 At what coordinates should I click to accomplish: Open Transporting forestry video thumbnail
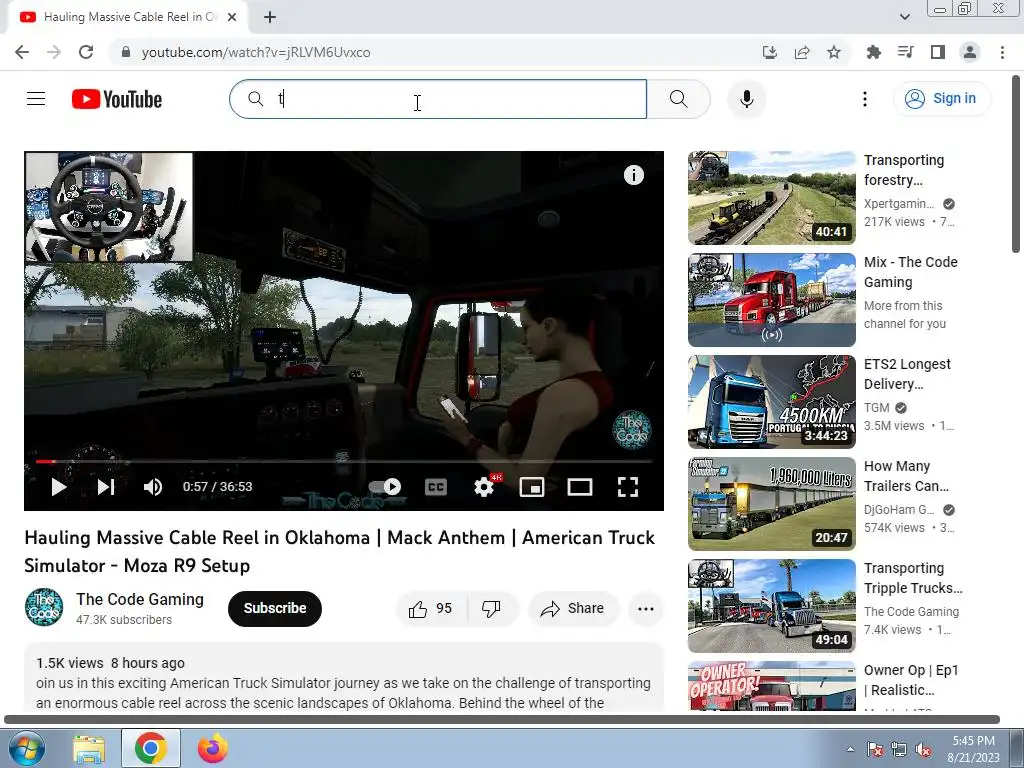click(x=771, y=198)
